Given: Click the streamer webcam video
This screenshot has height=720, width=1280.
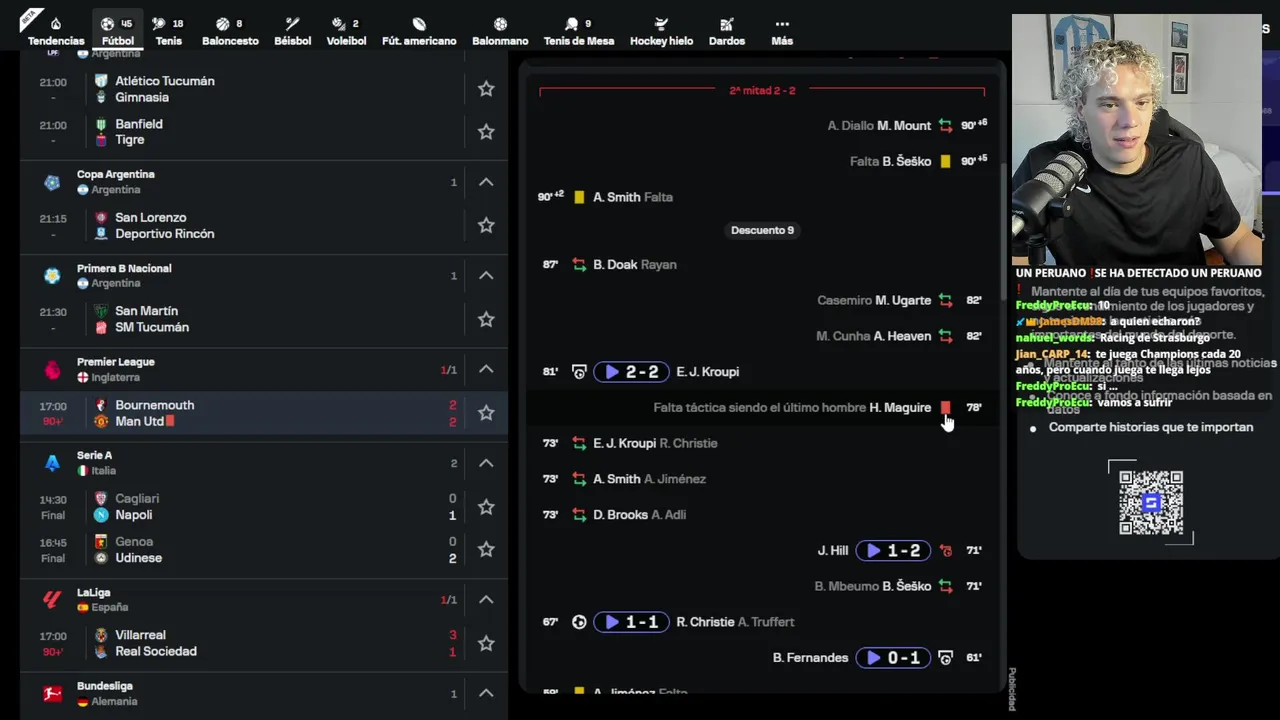Looking at the screenshot, I should click(x=1137, y=140).
